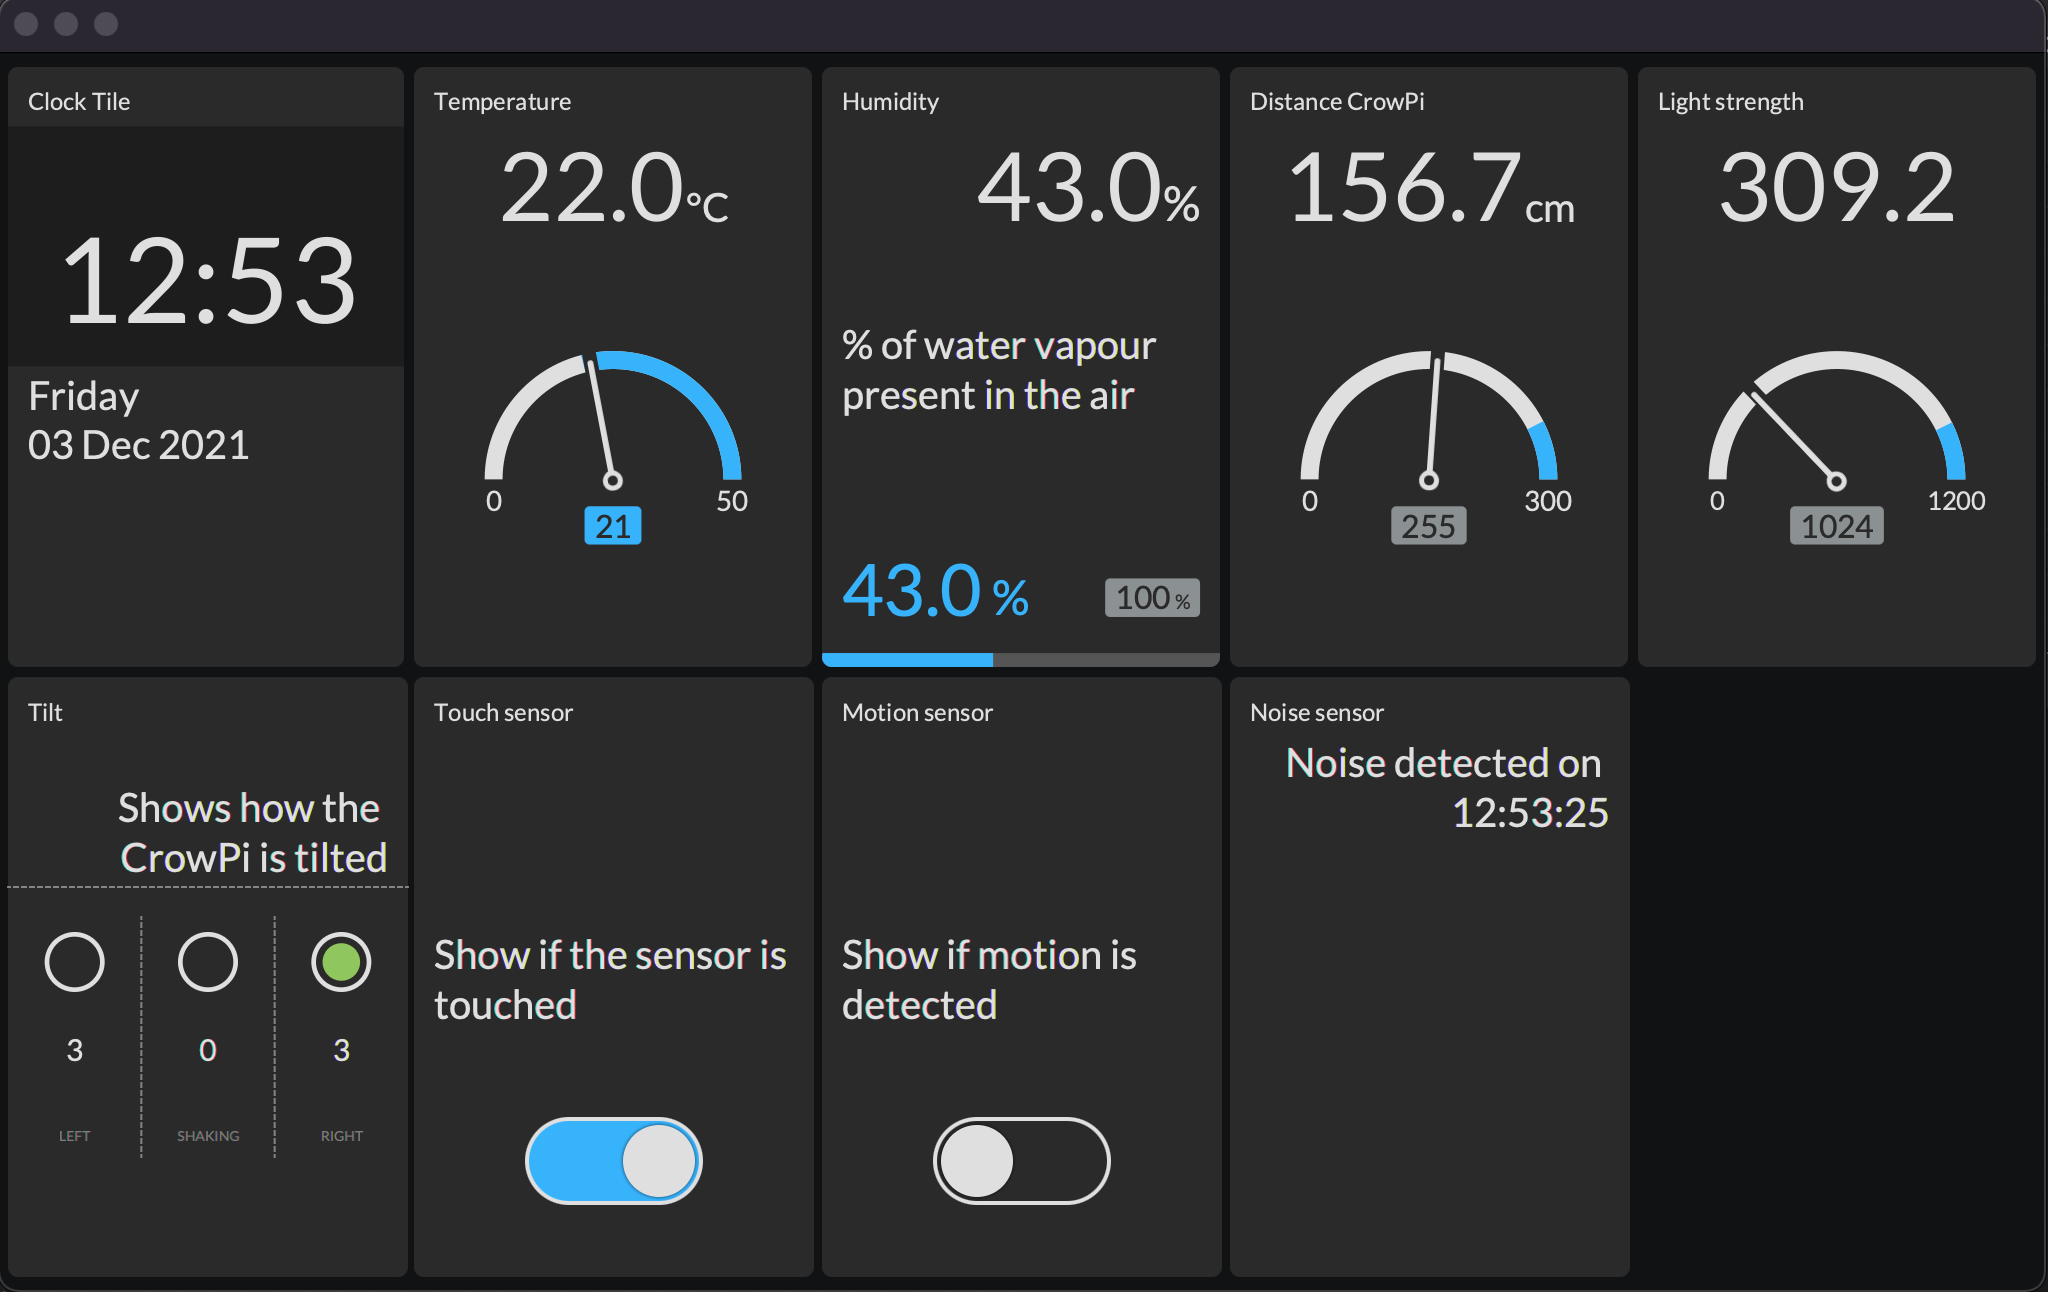The image size is (2048, 1292).
Task: Click the 156.7 cm distance reading
Action: (1430, 188)
